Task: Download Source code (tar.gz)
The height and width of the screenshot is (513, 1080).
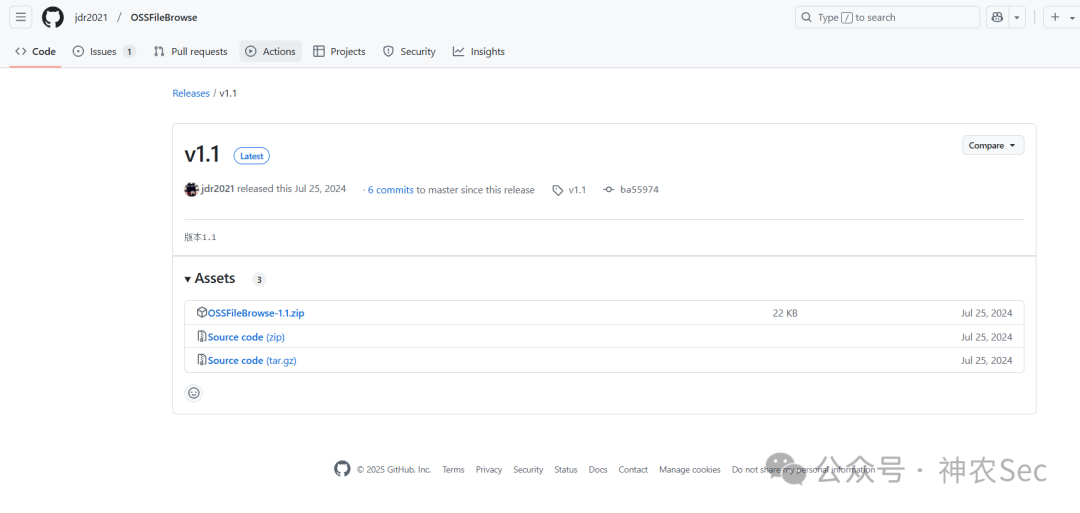Action: tap(252, 361)
